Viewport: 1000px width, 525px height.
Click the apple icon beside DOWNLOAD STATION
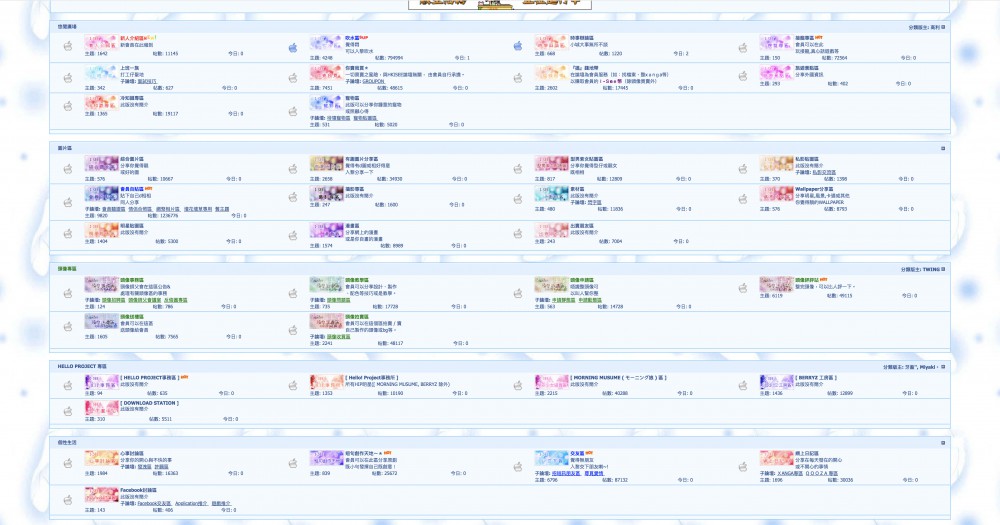68,411
